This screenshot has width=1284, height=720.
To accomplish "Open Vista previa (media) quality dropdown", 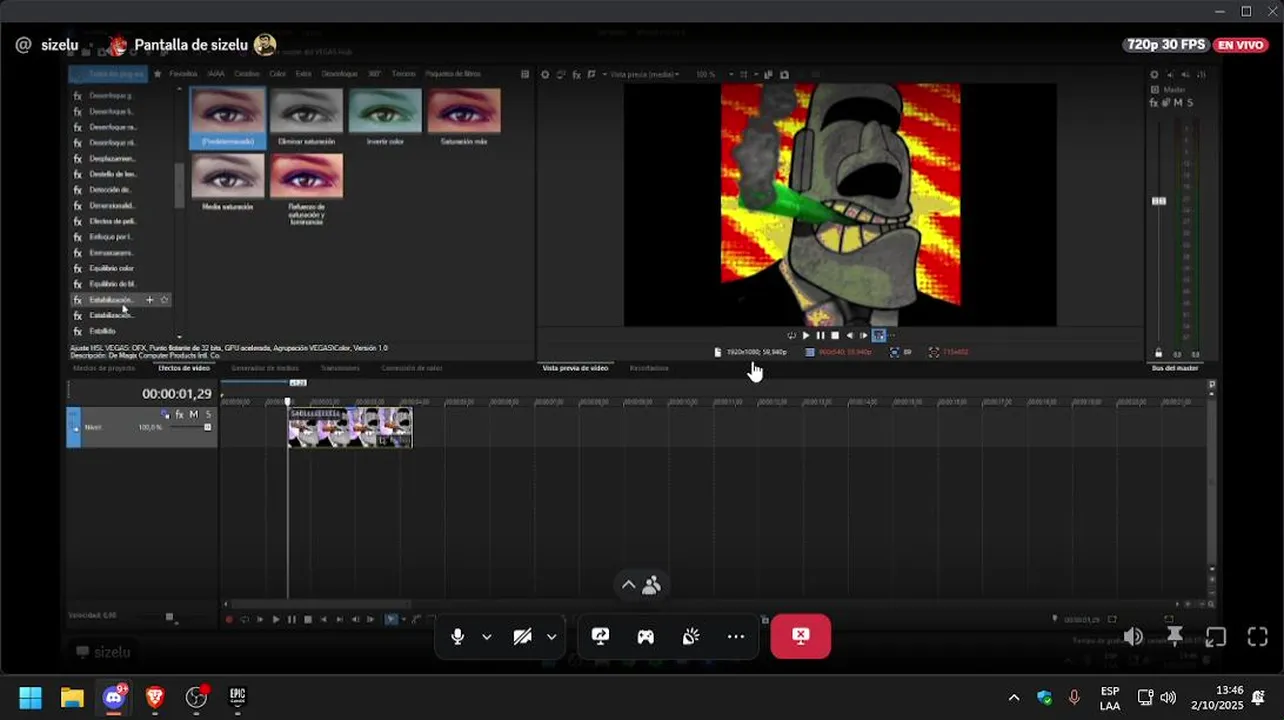I will [644, 75].
